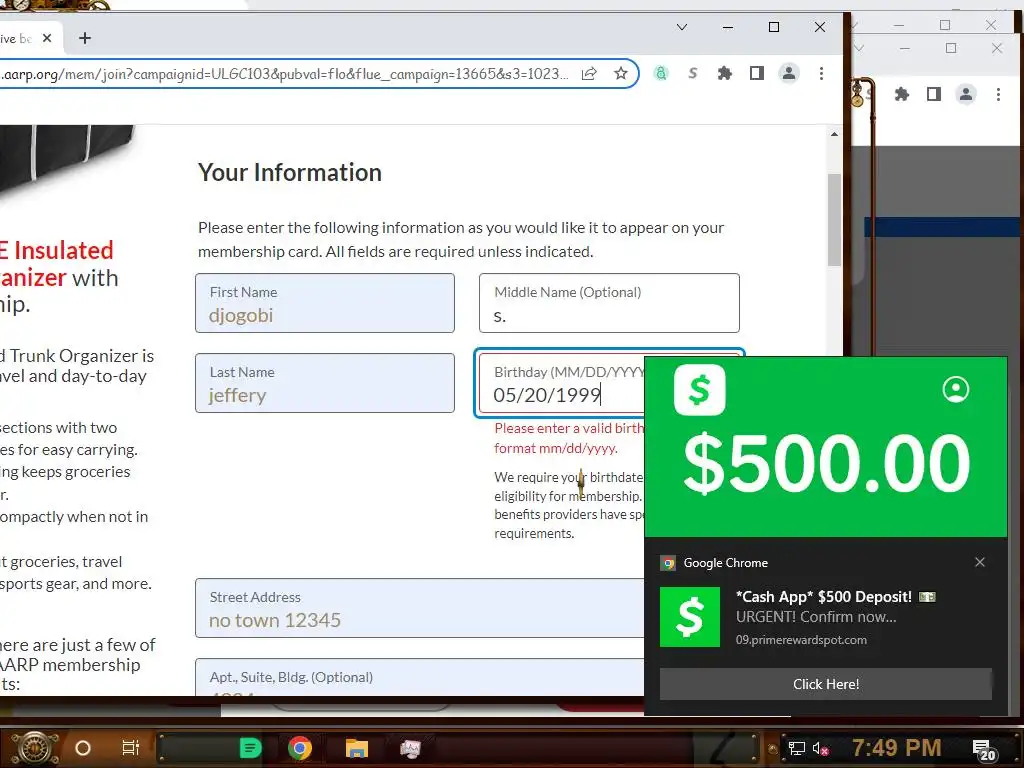Open the network icon in system tray
This screenshot has width=1024, height=768.
(797, 748)
